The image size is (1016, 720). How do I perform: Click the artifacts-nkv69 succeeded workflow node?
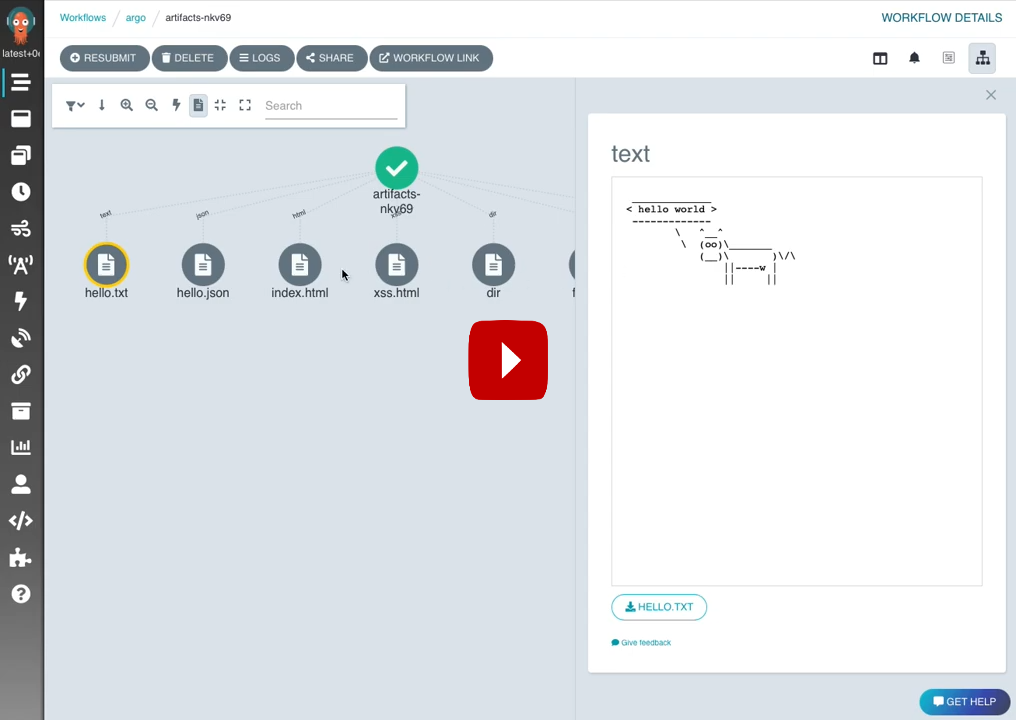(397, 168)
